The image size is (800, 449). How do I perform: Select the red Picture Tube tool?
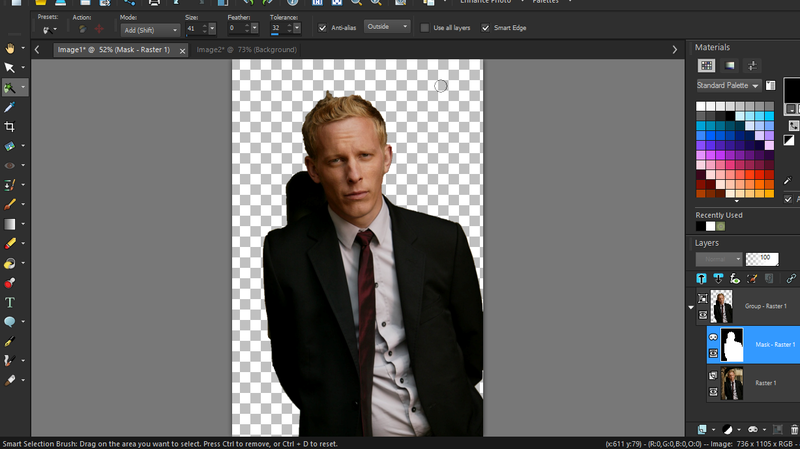coord(10,283)
